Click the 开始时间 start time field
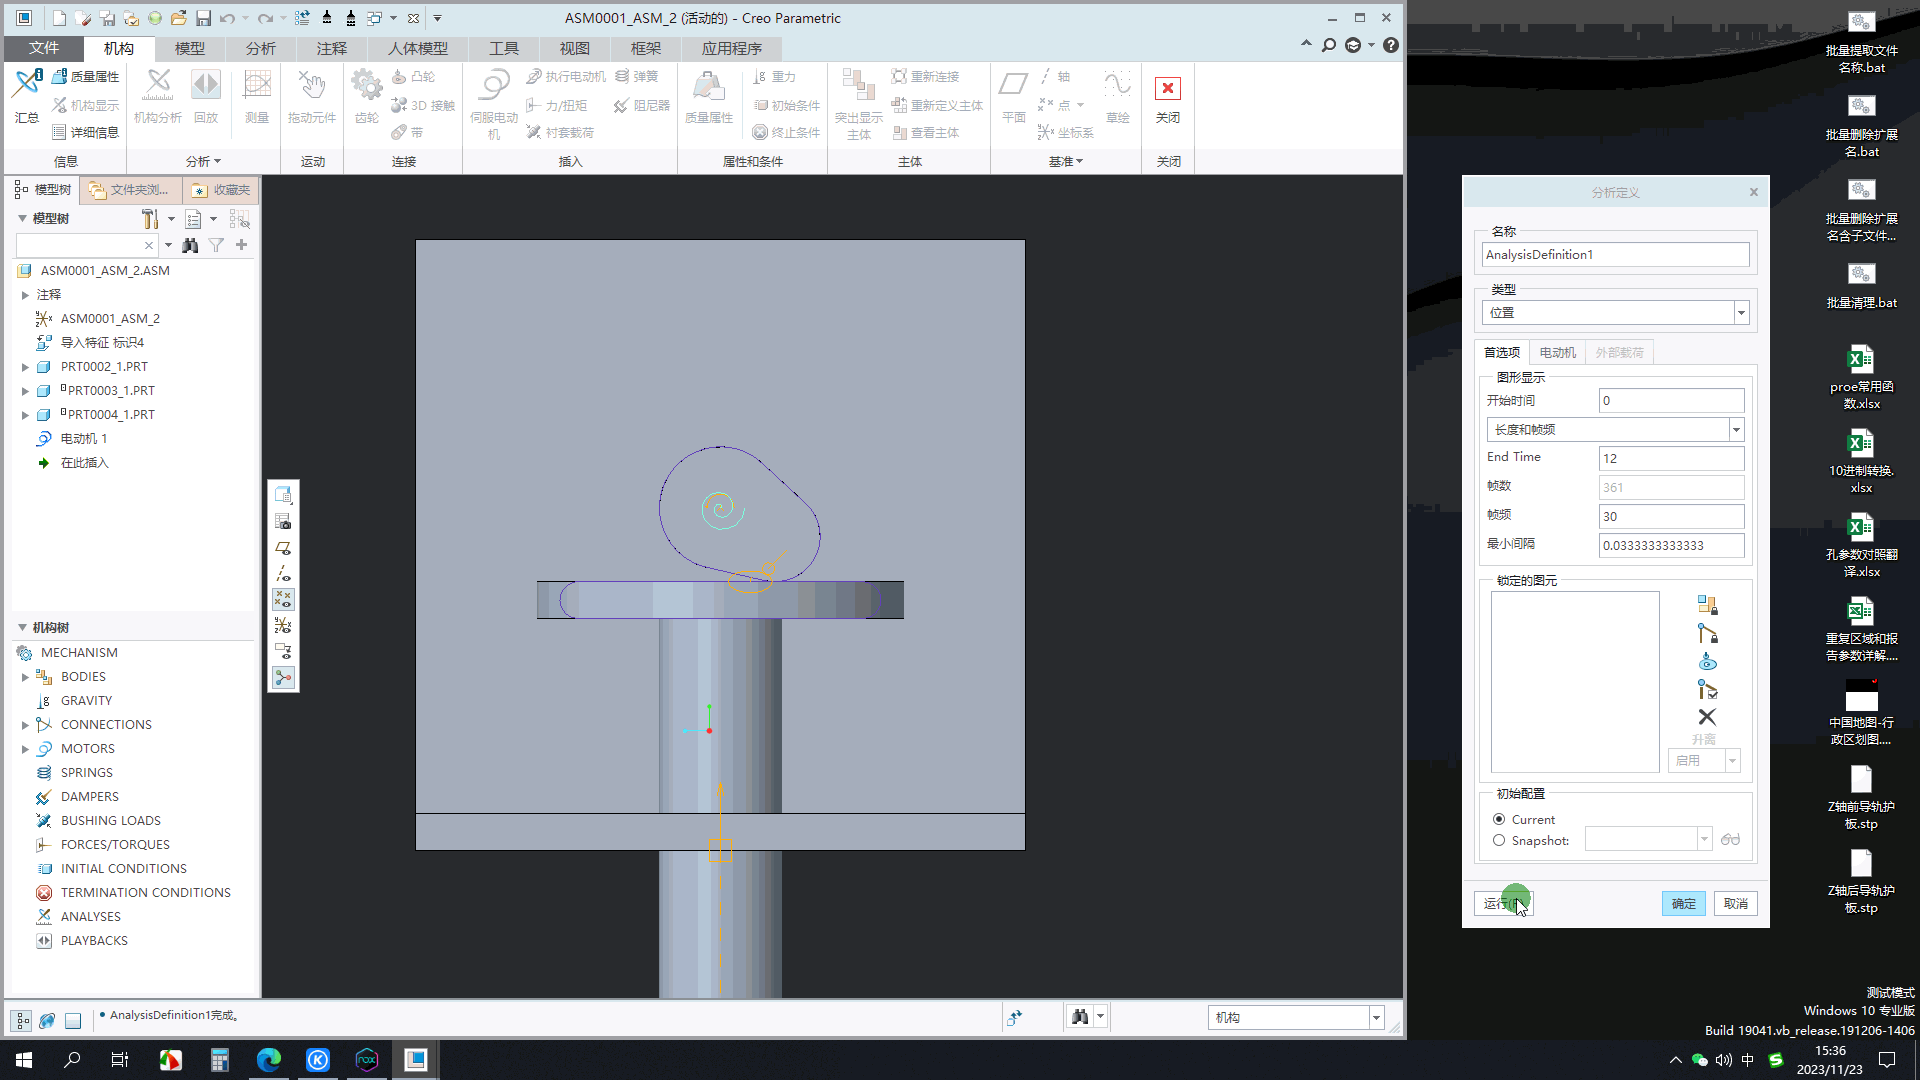The width and height of the screenshot is (1920, 1080). coord(1672,401)
